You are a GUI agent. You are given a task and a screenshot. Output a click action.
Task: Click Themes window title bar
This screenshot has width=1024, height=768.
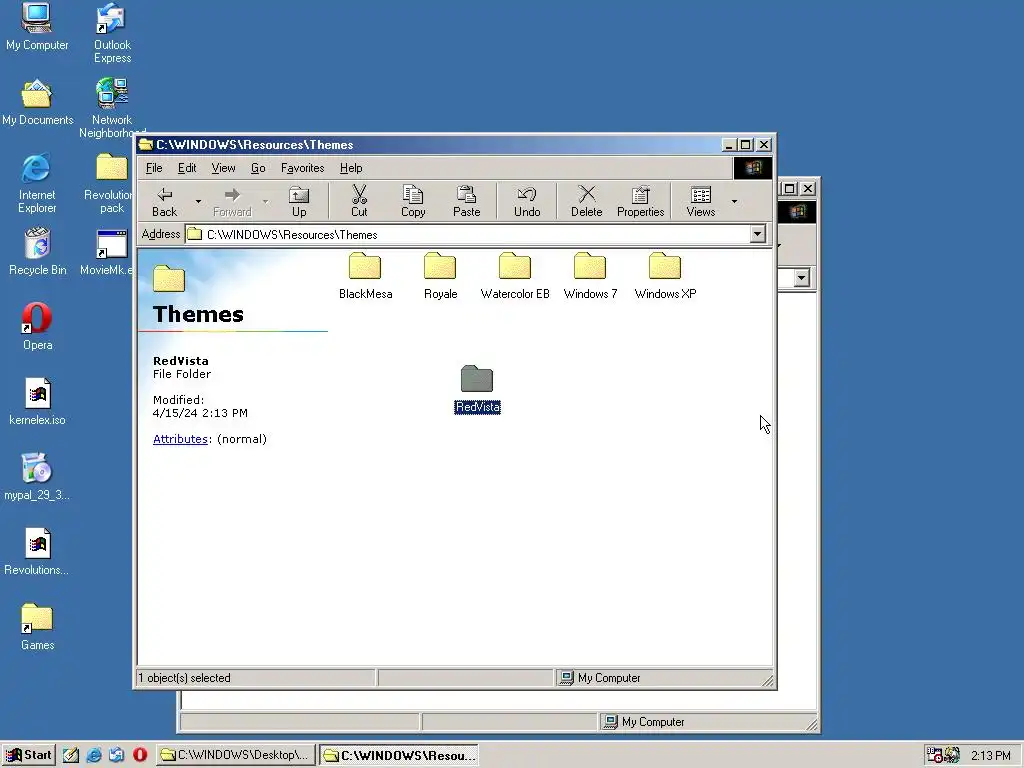pos(428,144)
